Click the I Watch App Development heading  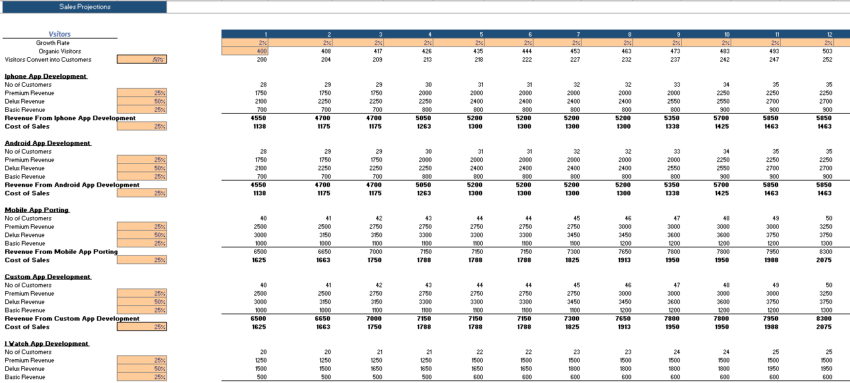(47, 343)
